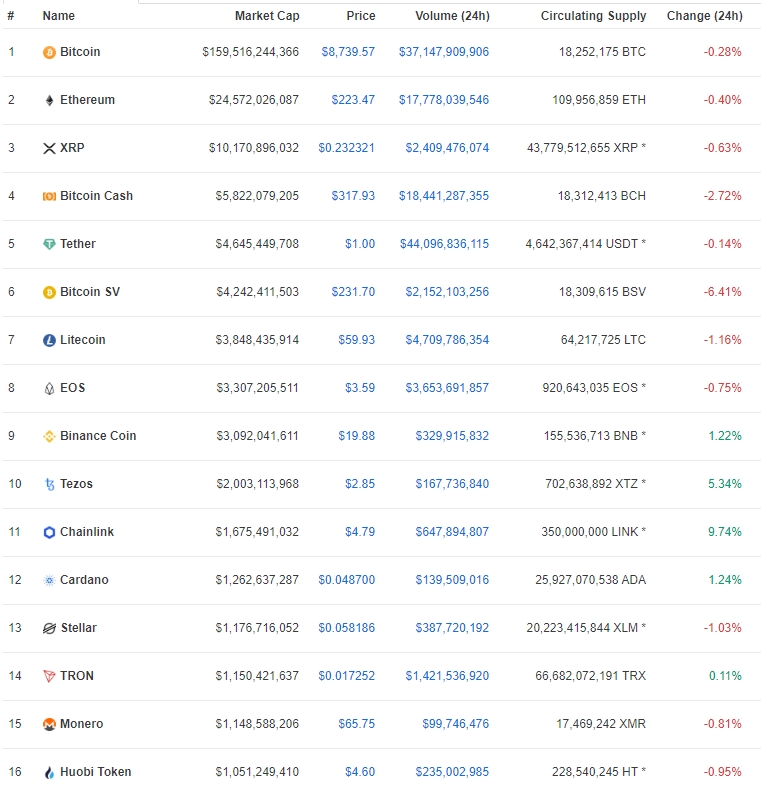Open the Cardano name link

pos(84,580)
